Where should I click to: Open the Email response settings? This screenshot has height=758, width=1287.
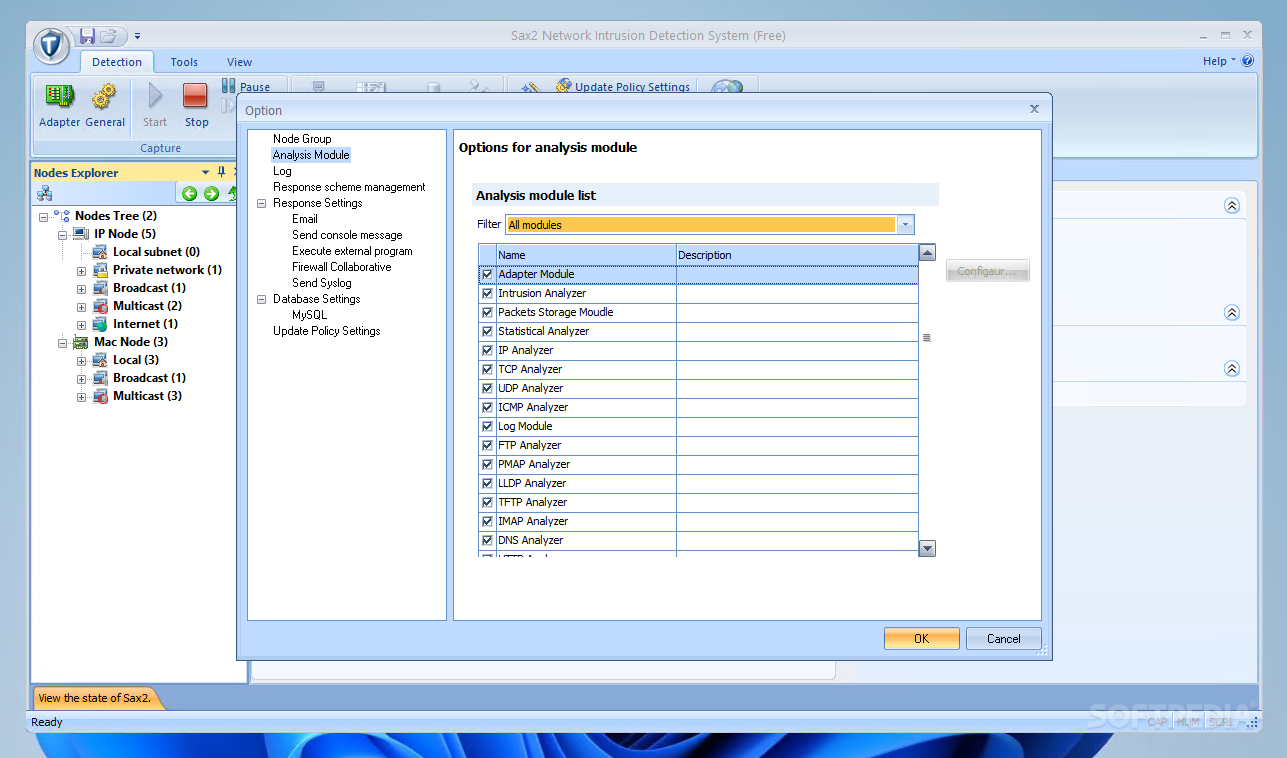point(305,219)
